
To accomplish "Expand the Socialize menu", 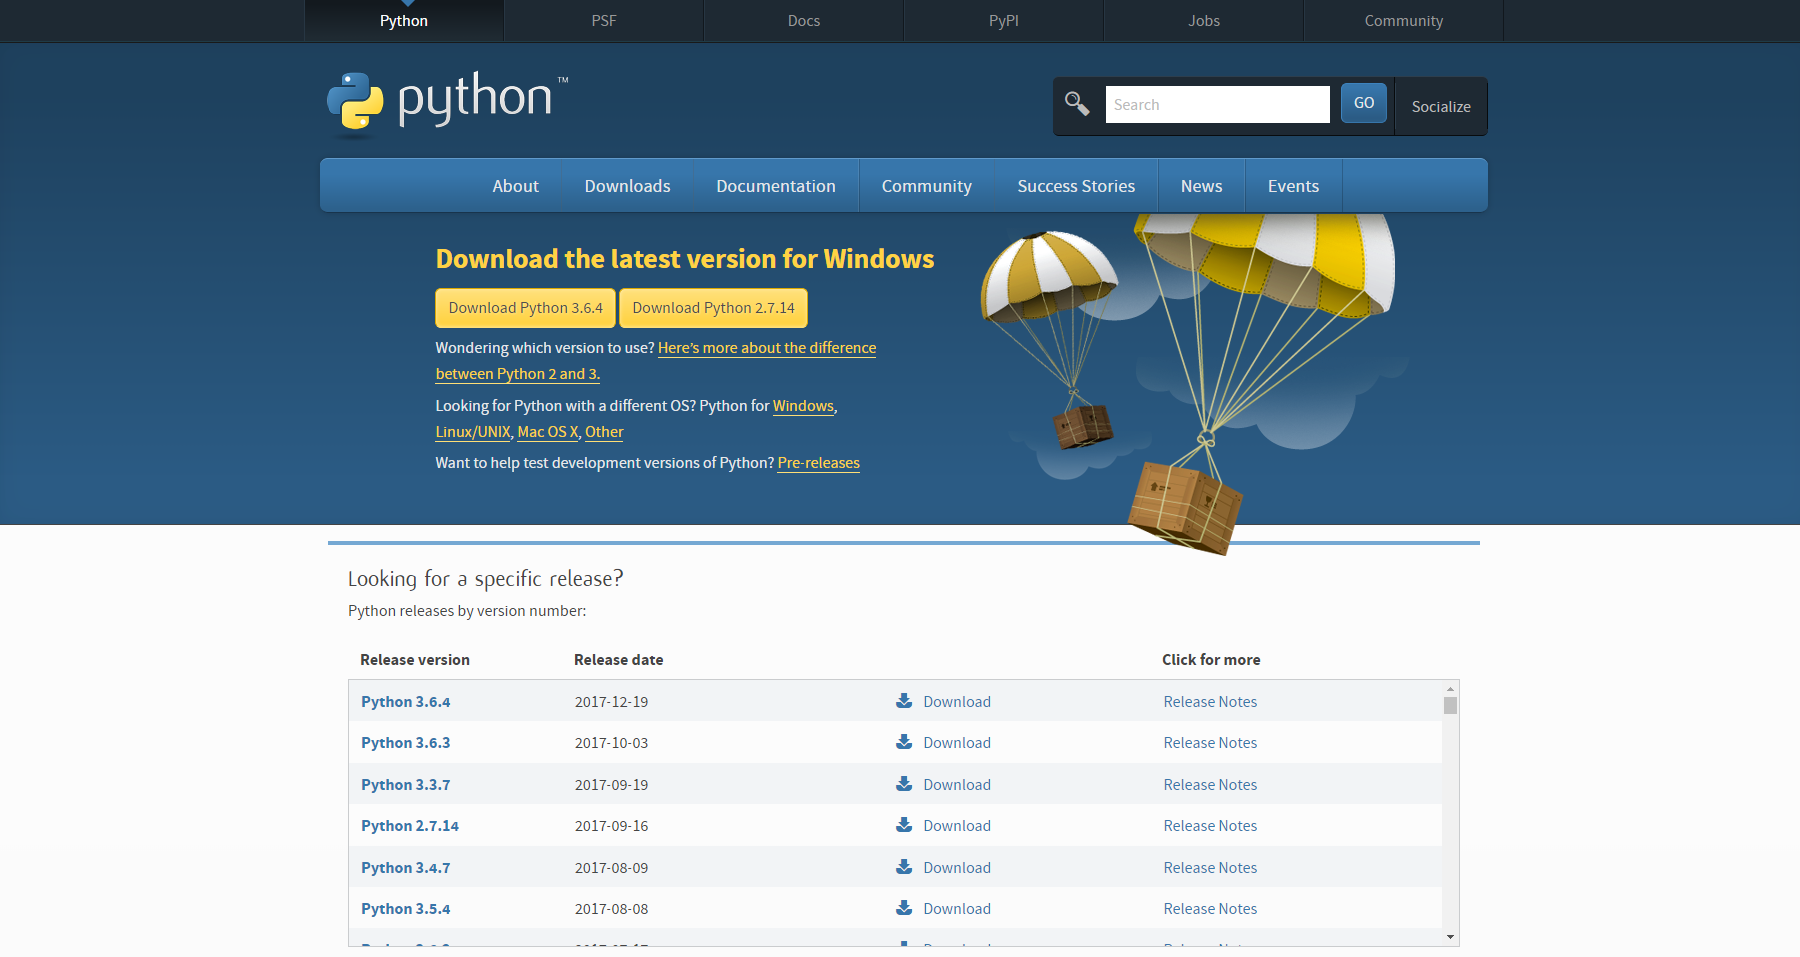I will 1441,106.
